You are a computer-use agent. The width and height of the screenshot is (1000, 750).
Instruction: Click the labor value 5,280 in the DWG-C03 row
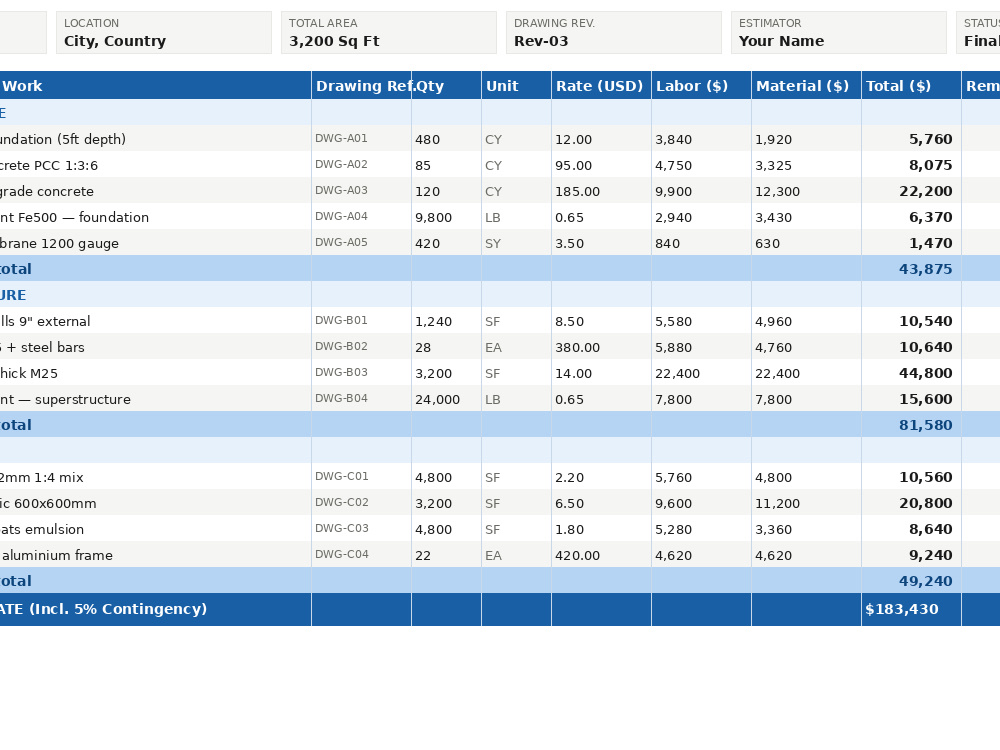[x=673, y=530]
